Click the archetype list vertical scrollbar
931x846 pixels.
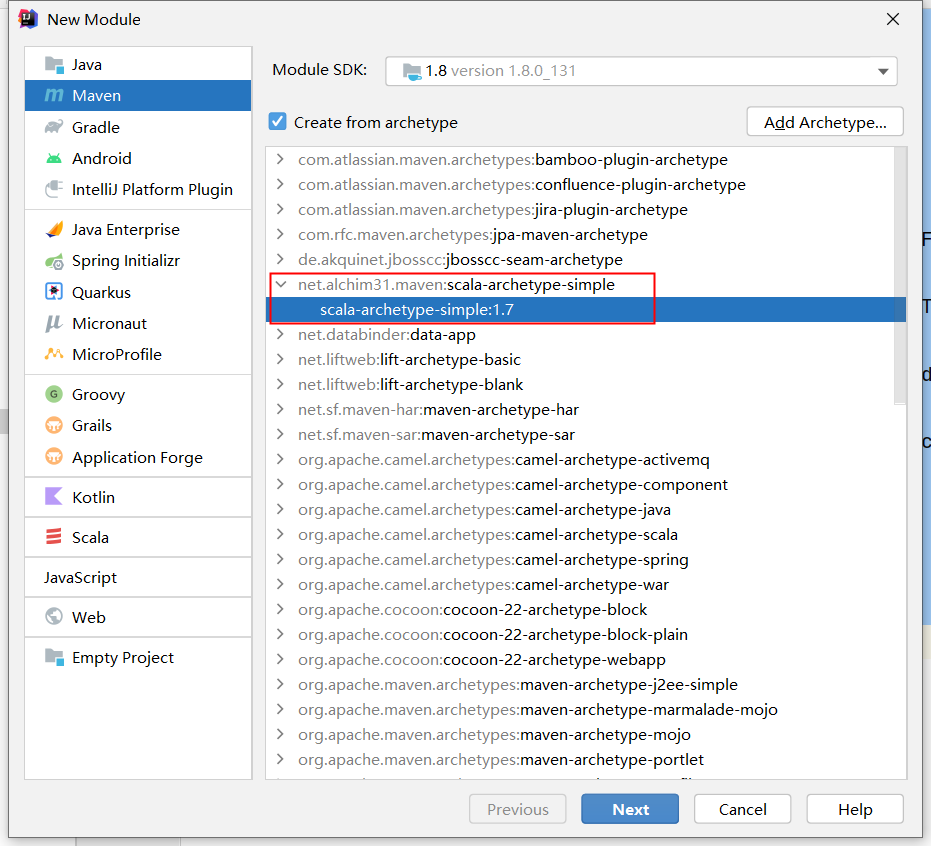pyautogui.click(x=900, y=276)
